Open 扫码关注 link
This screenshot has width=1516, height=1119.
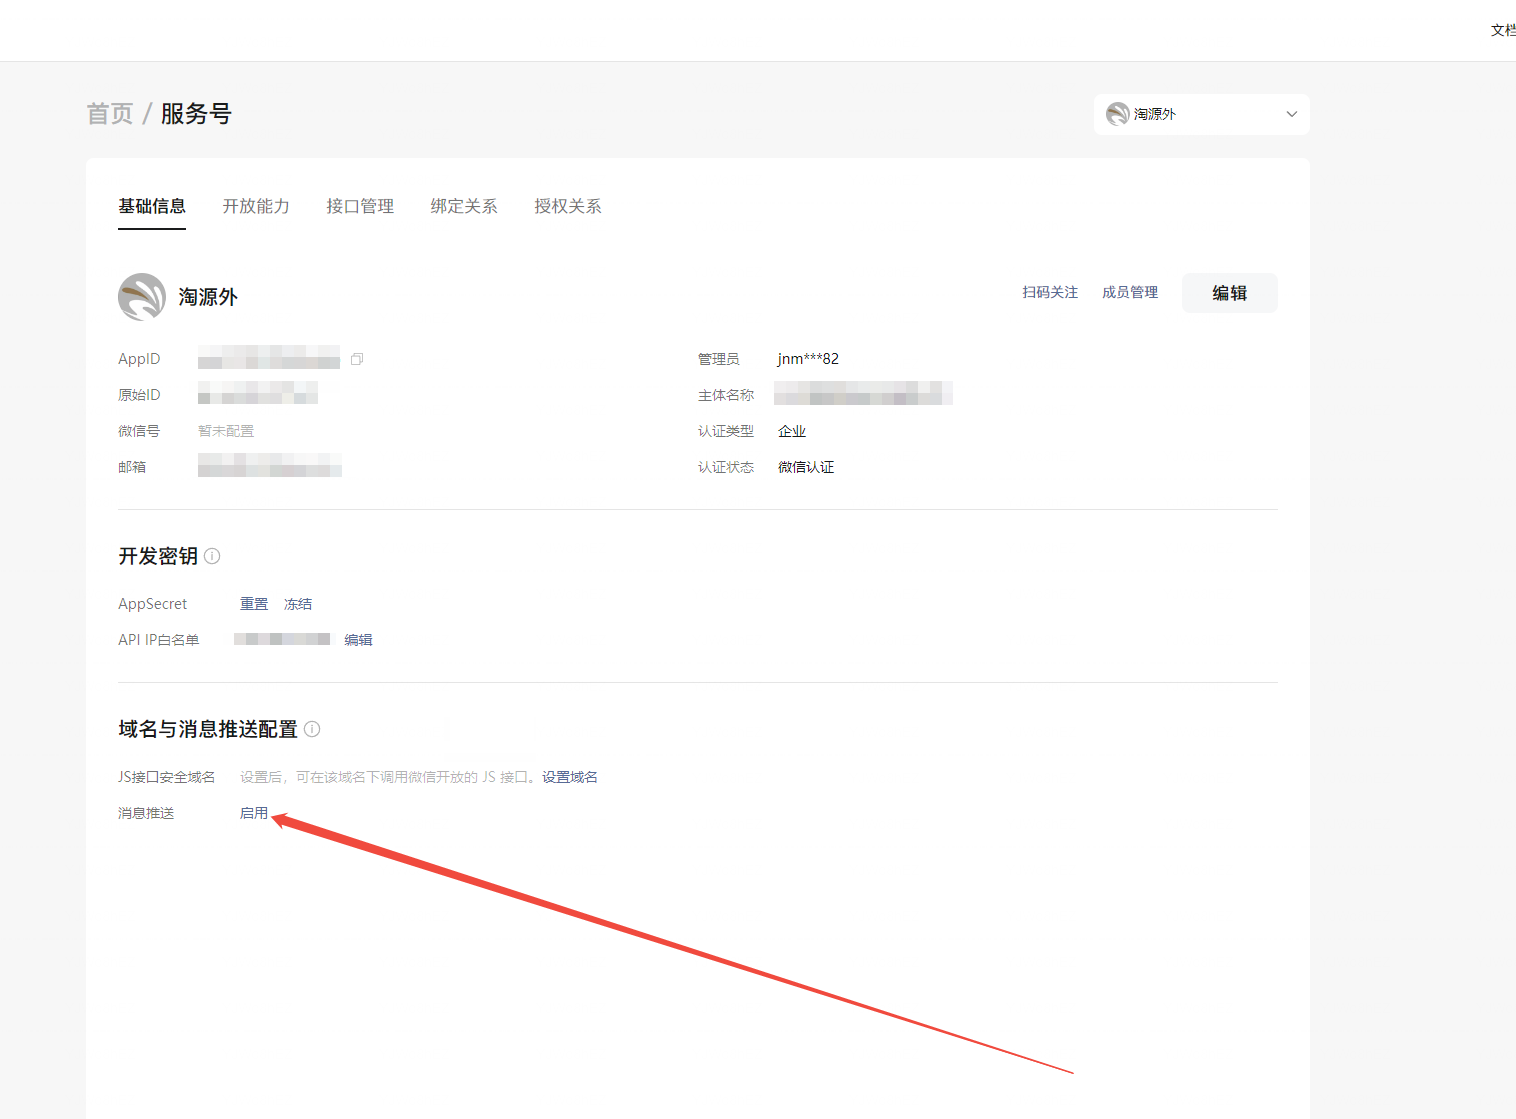click(x=1050, y=292)
